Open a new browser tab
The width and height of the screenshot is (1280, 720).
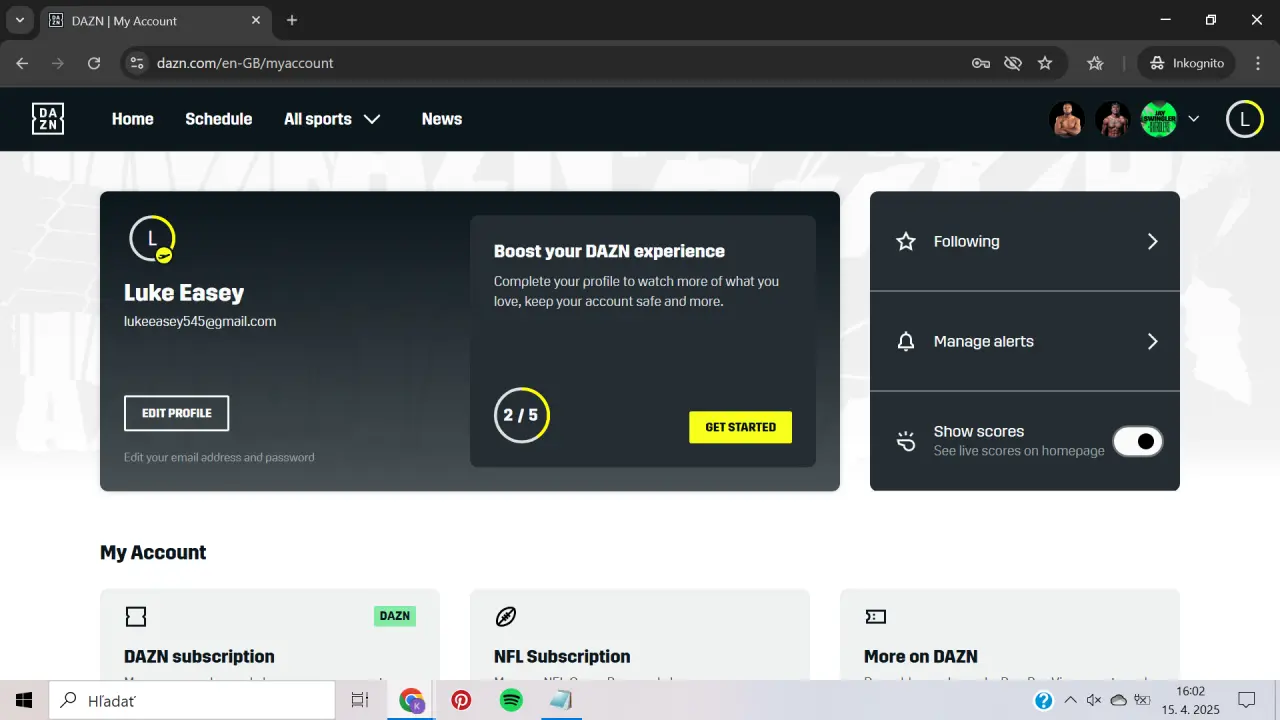pos(292,20)
